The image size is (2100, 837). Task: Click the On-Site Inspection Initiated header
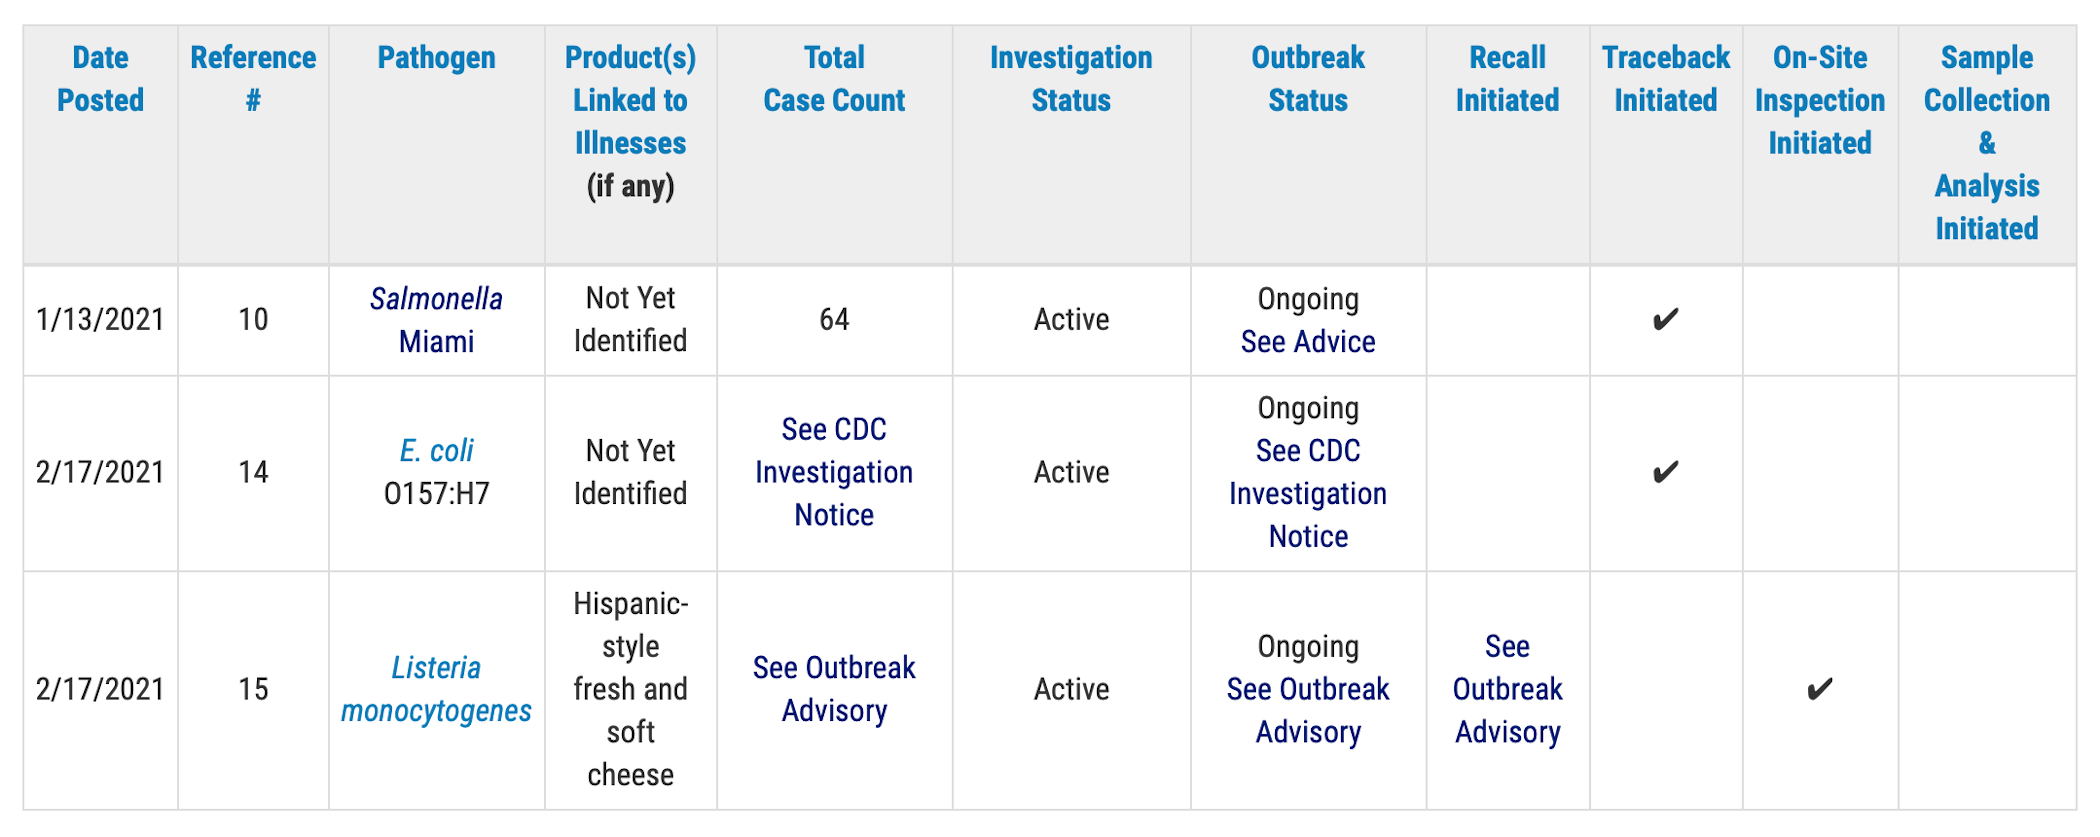click(1820, 100)
